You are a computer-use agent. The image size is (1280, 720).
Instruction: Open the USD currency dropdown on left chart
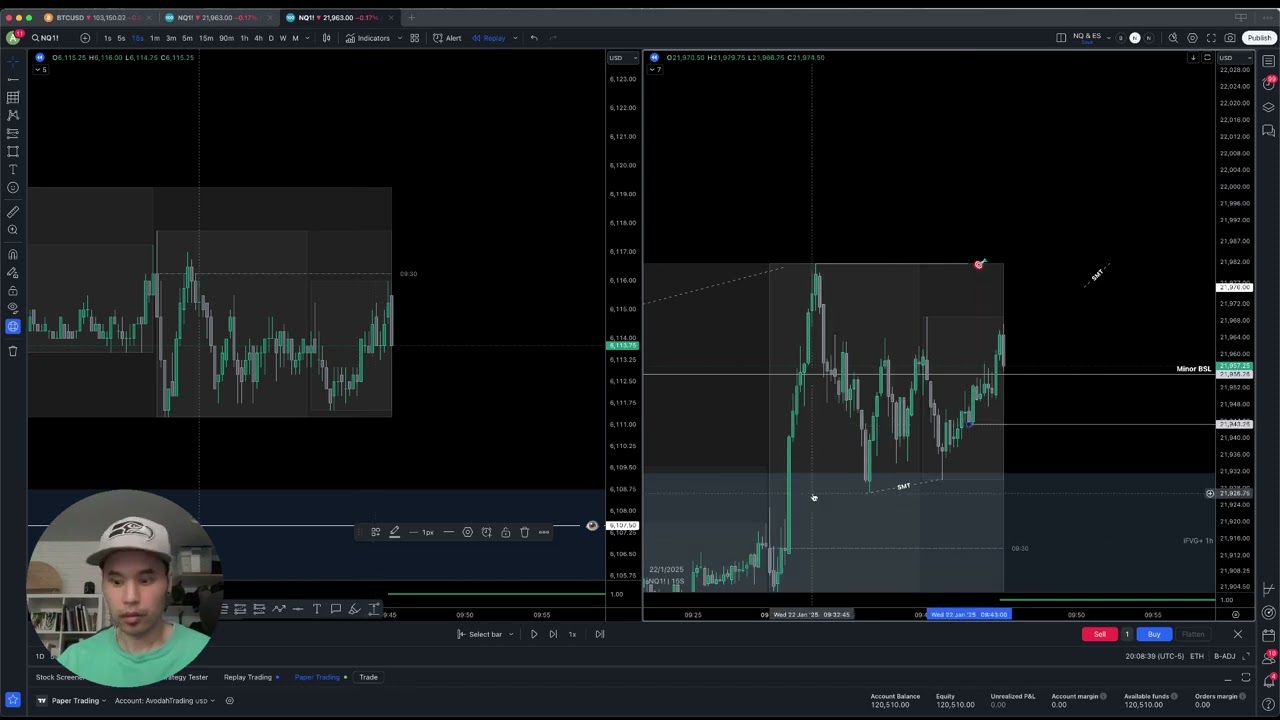[x=621, y=58]
